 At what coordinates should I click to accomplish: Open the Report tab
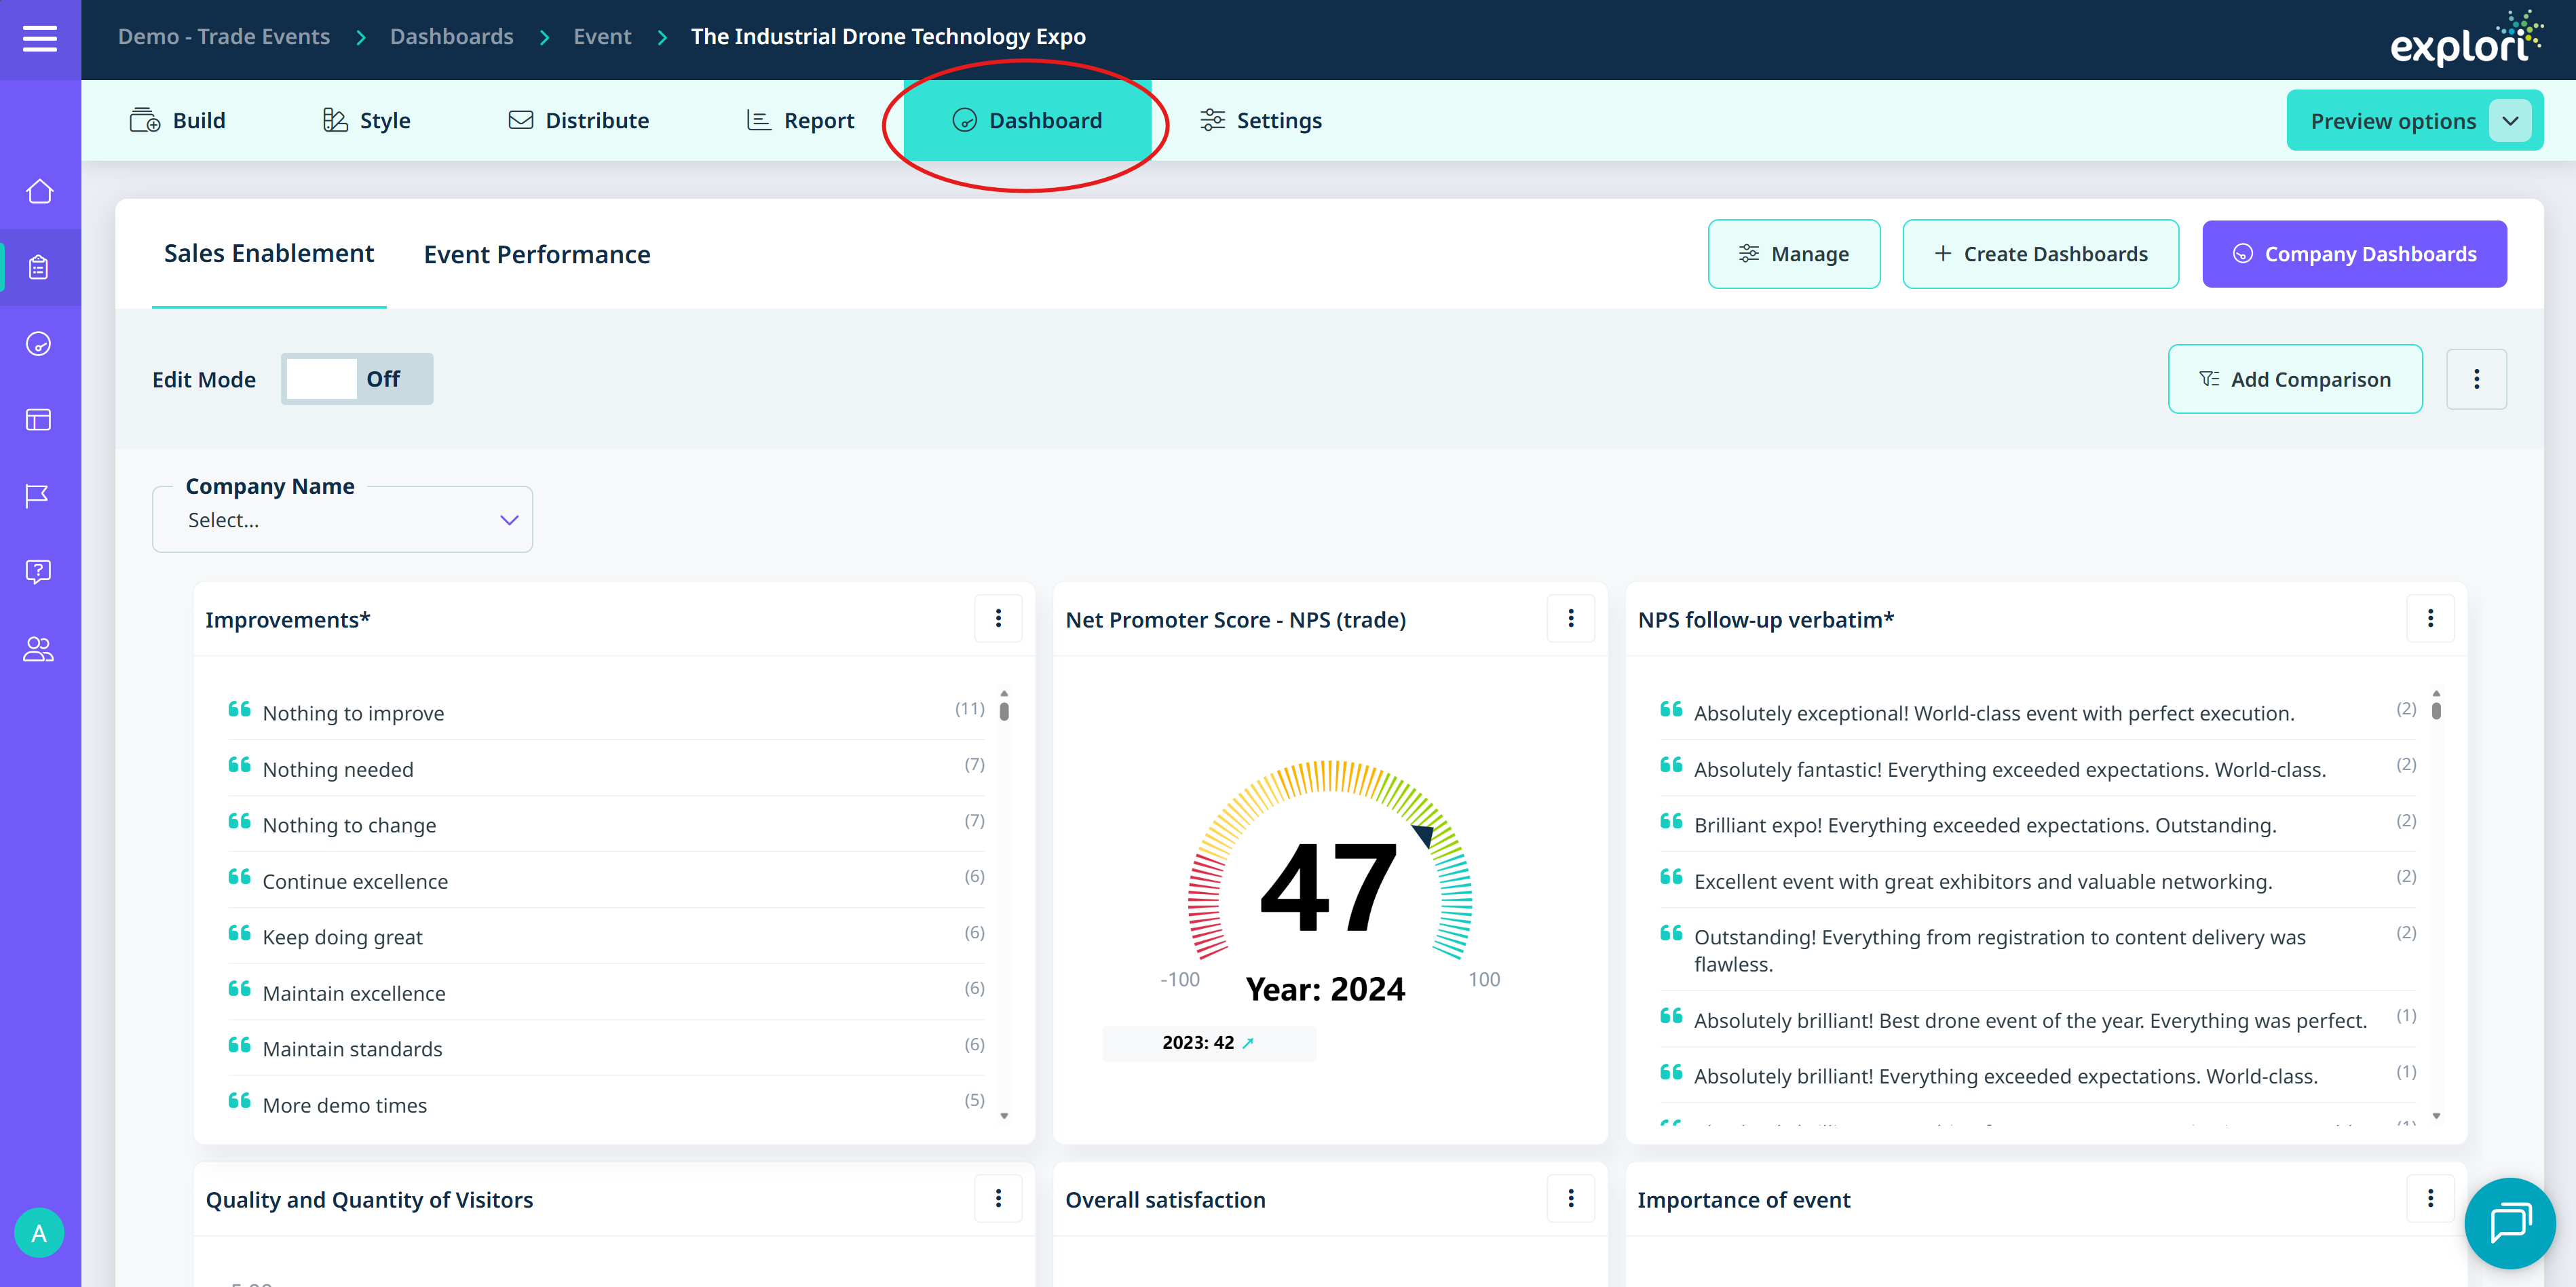(801, 121)
